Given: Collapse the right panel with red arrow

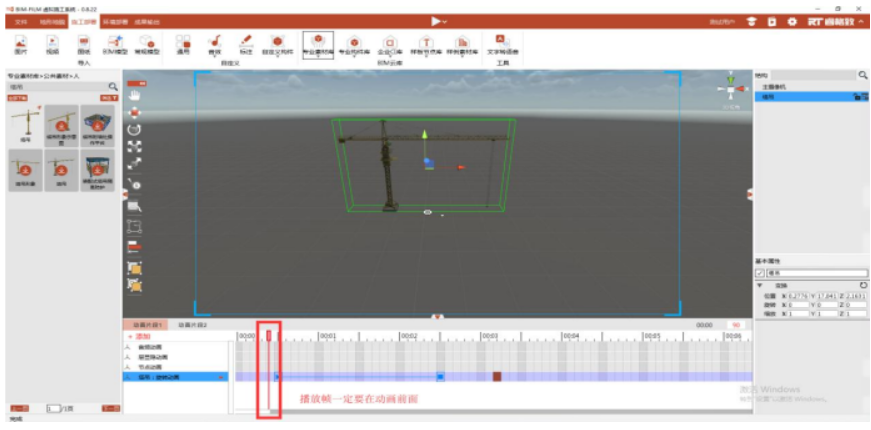Looking at the screenshot, I should point(750,193).
